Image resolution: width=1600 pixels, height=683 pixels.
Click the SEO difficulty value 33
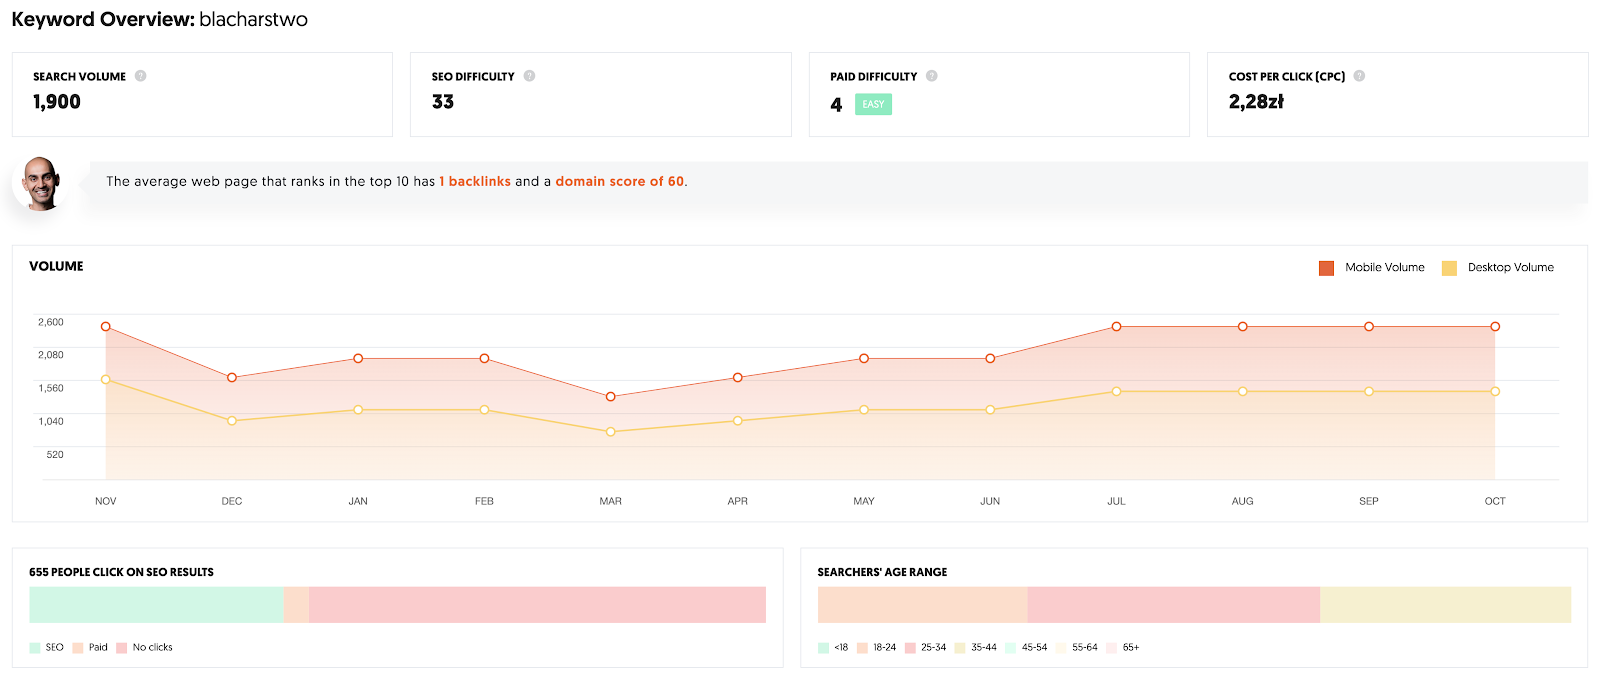click(443, 102)
